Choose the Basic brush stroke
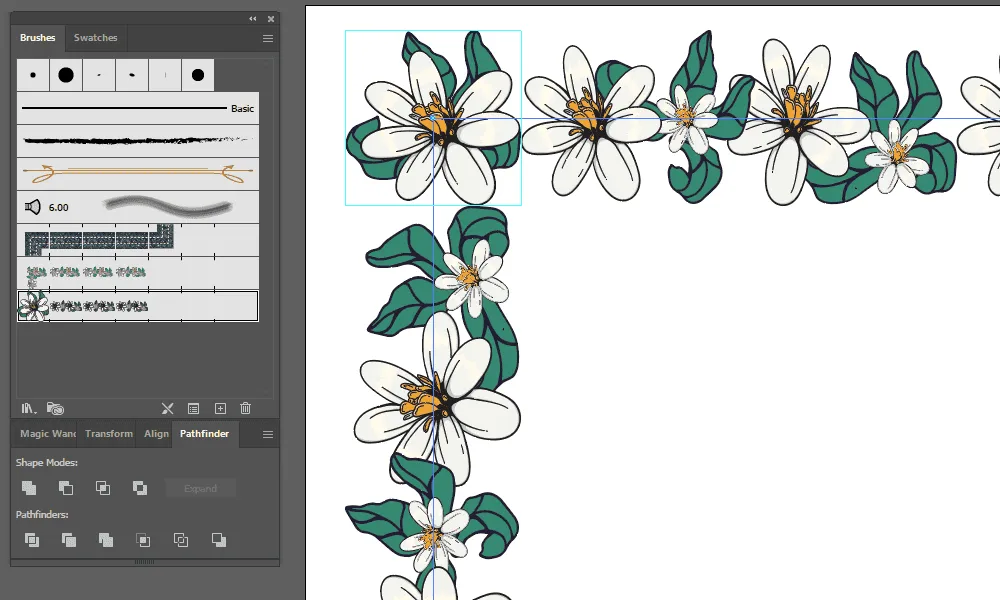This screenshot has width=1000, height=600. (138, 108)
